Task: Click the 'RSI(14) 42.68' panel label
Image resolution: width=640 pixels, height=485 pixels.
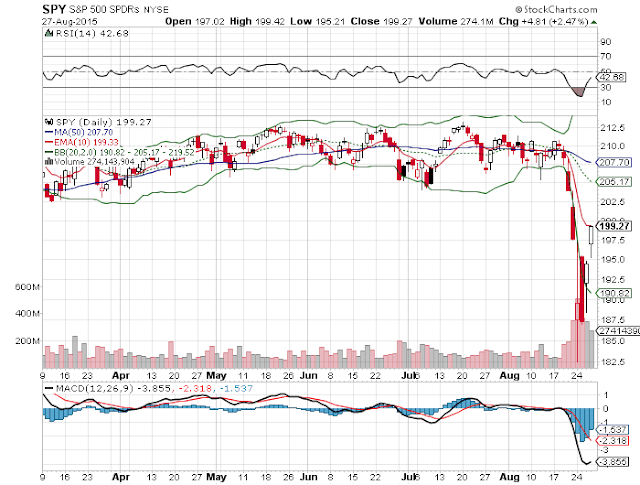Action: 92,33
